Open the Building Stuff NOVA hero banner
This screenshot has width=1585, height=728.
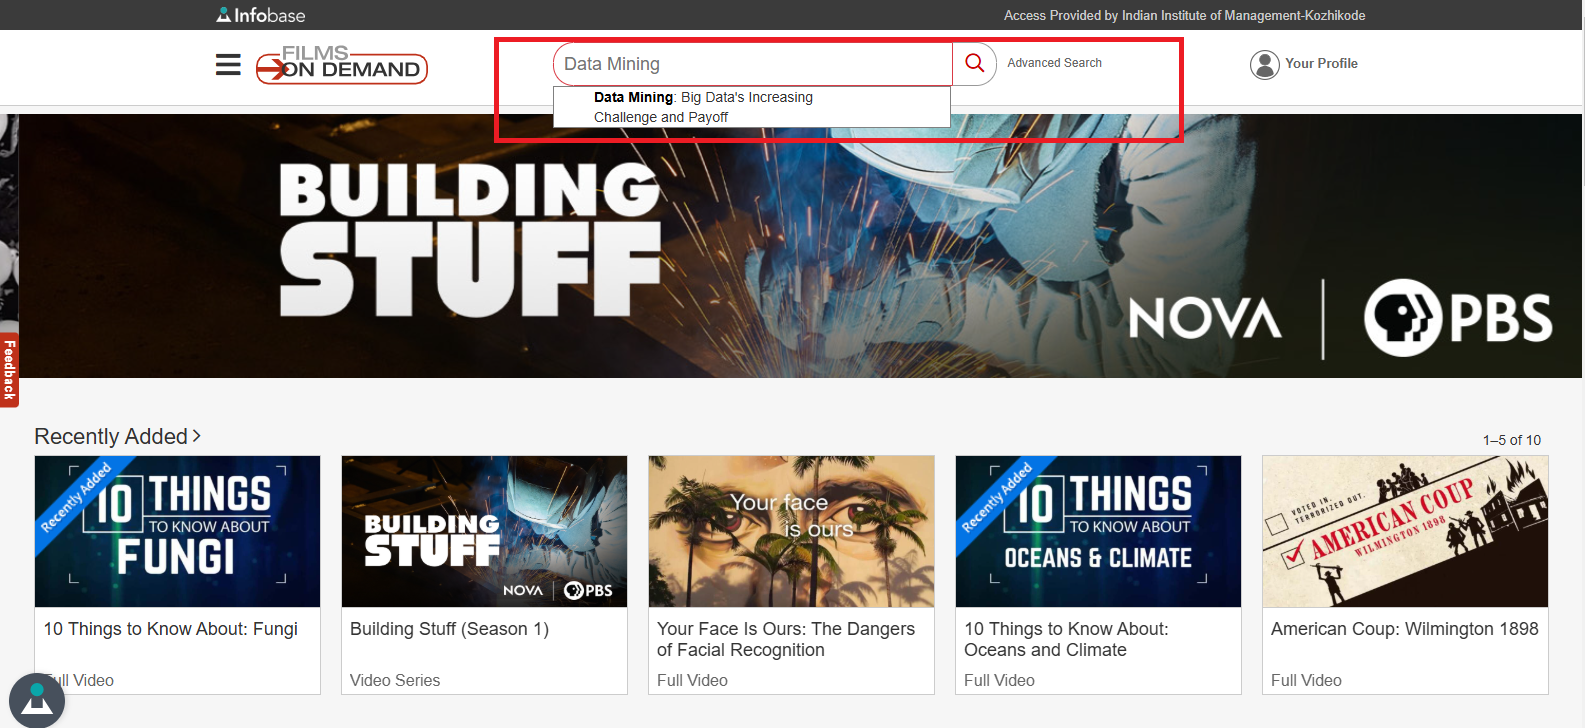coord(800,246)
